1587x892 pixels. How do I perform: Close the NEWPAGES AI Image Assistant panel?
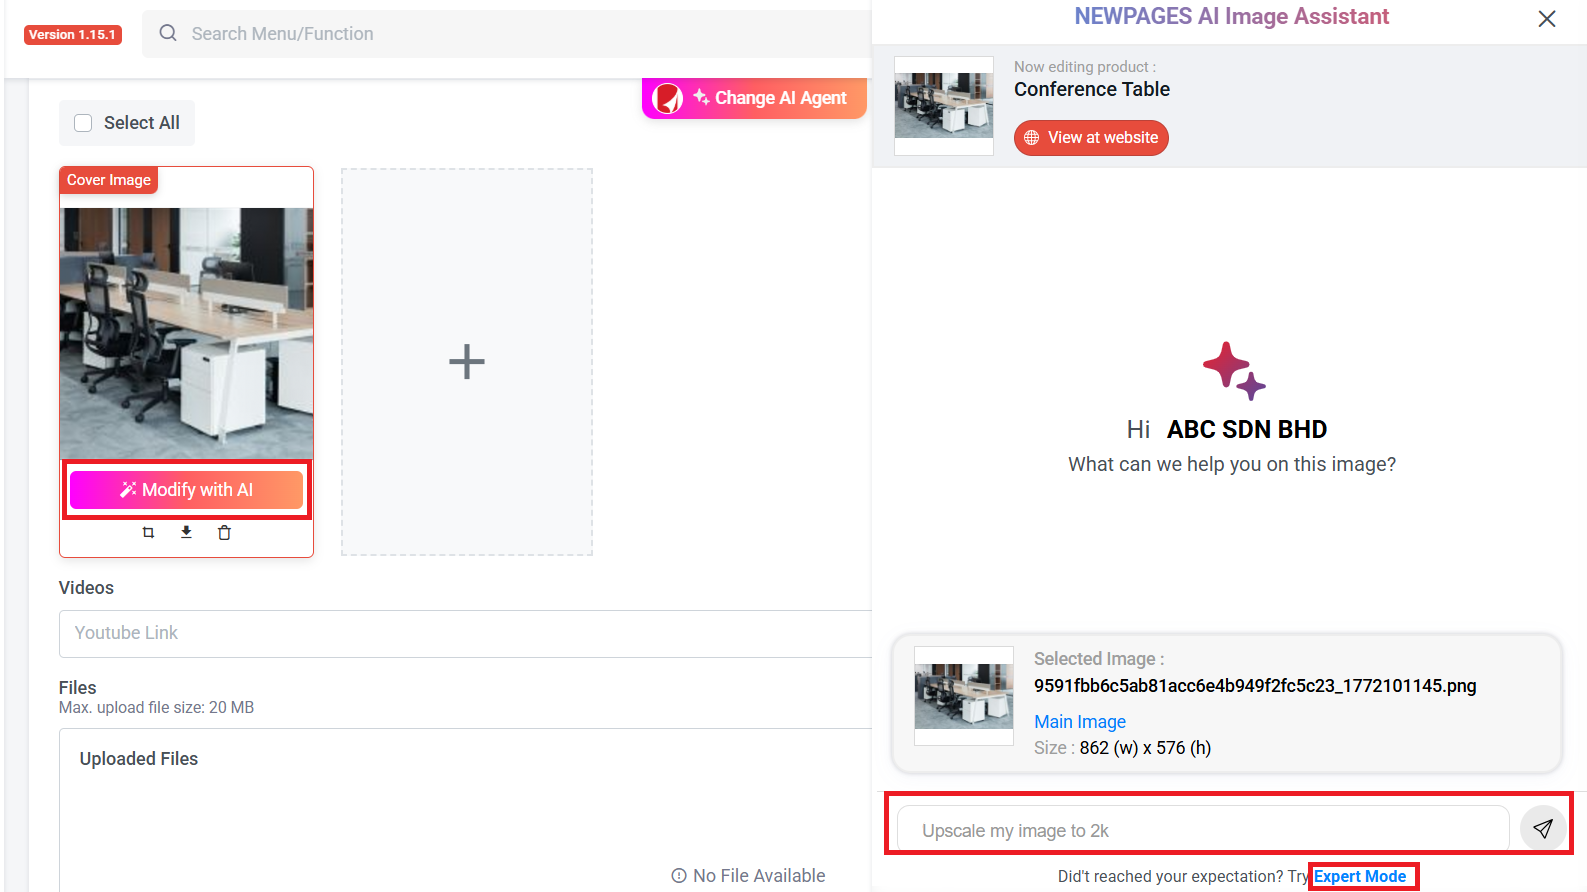pos(1546,19)
